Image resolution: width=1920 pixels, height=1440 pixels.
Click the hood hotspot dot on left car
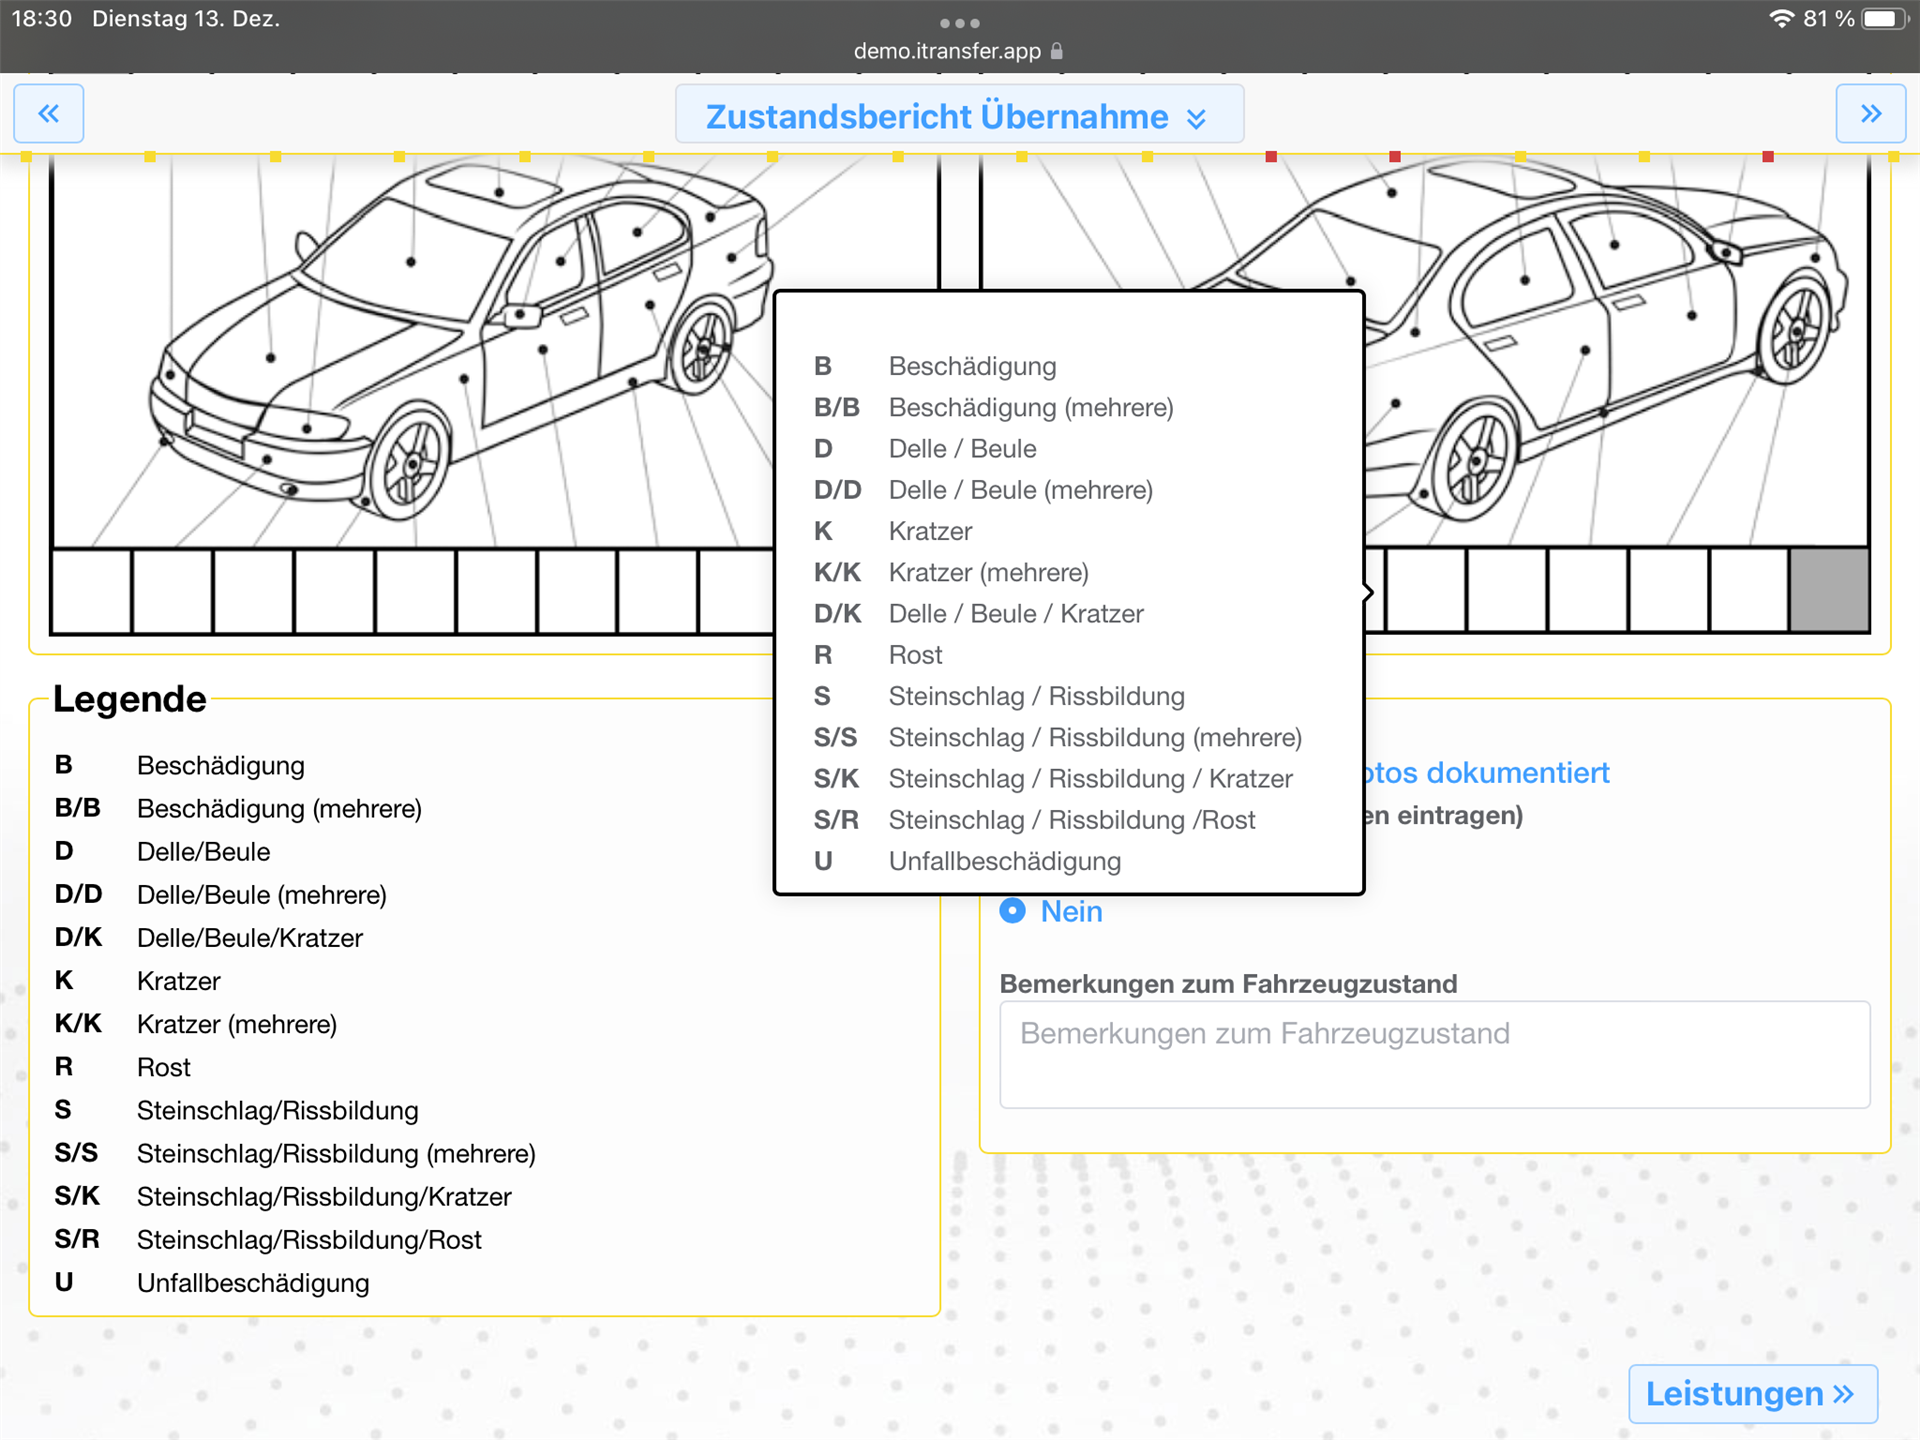(271, 357)
